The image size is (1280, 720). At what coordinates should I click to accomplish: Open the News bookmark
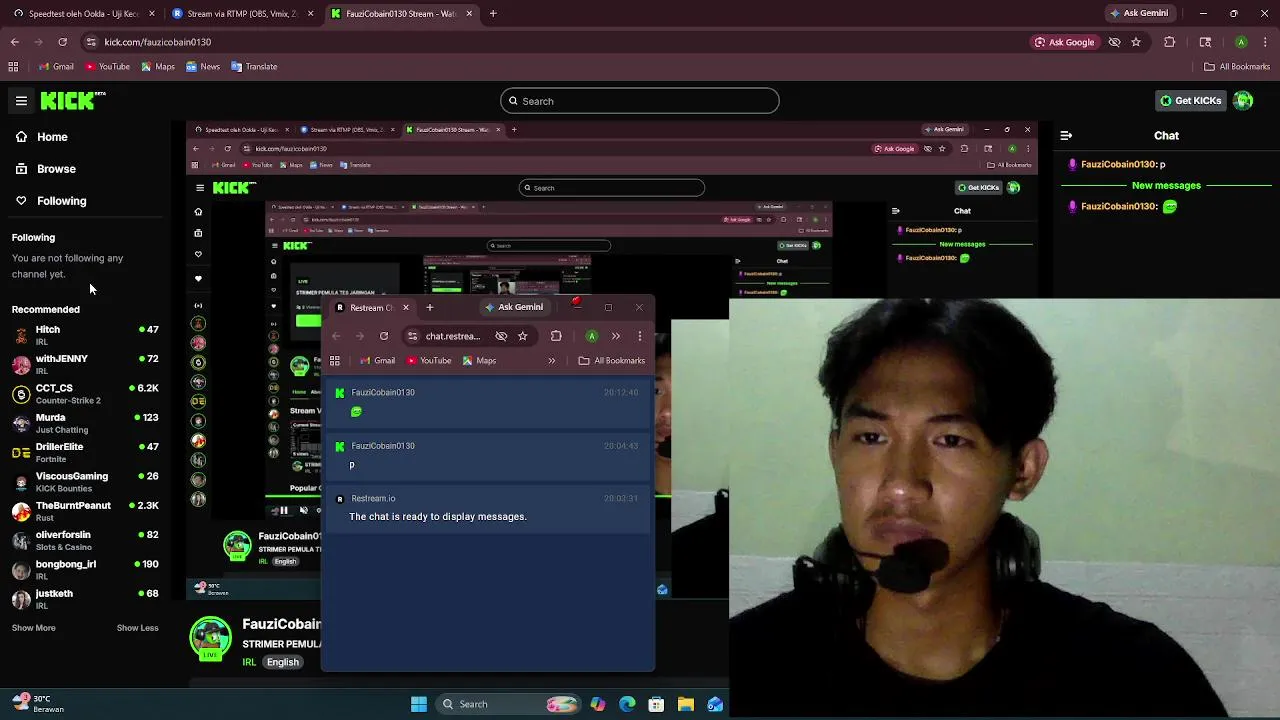(x=203, y=67)
